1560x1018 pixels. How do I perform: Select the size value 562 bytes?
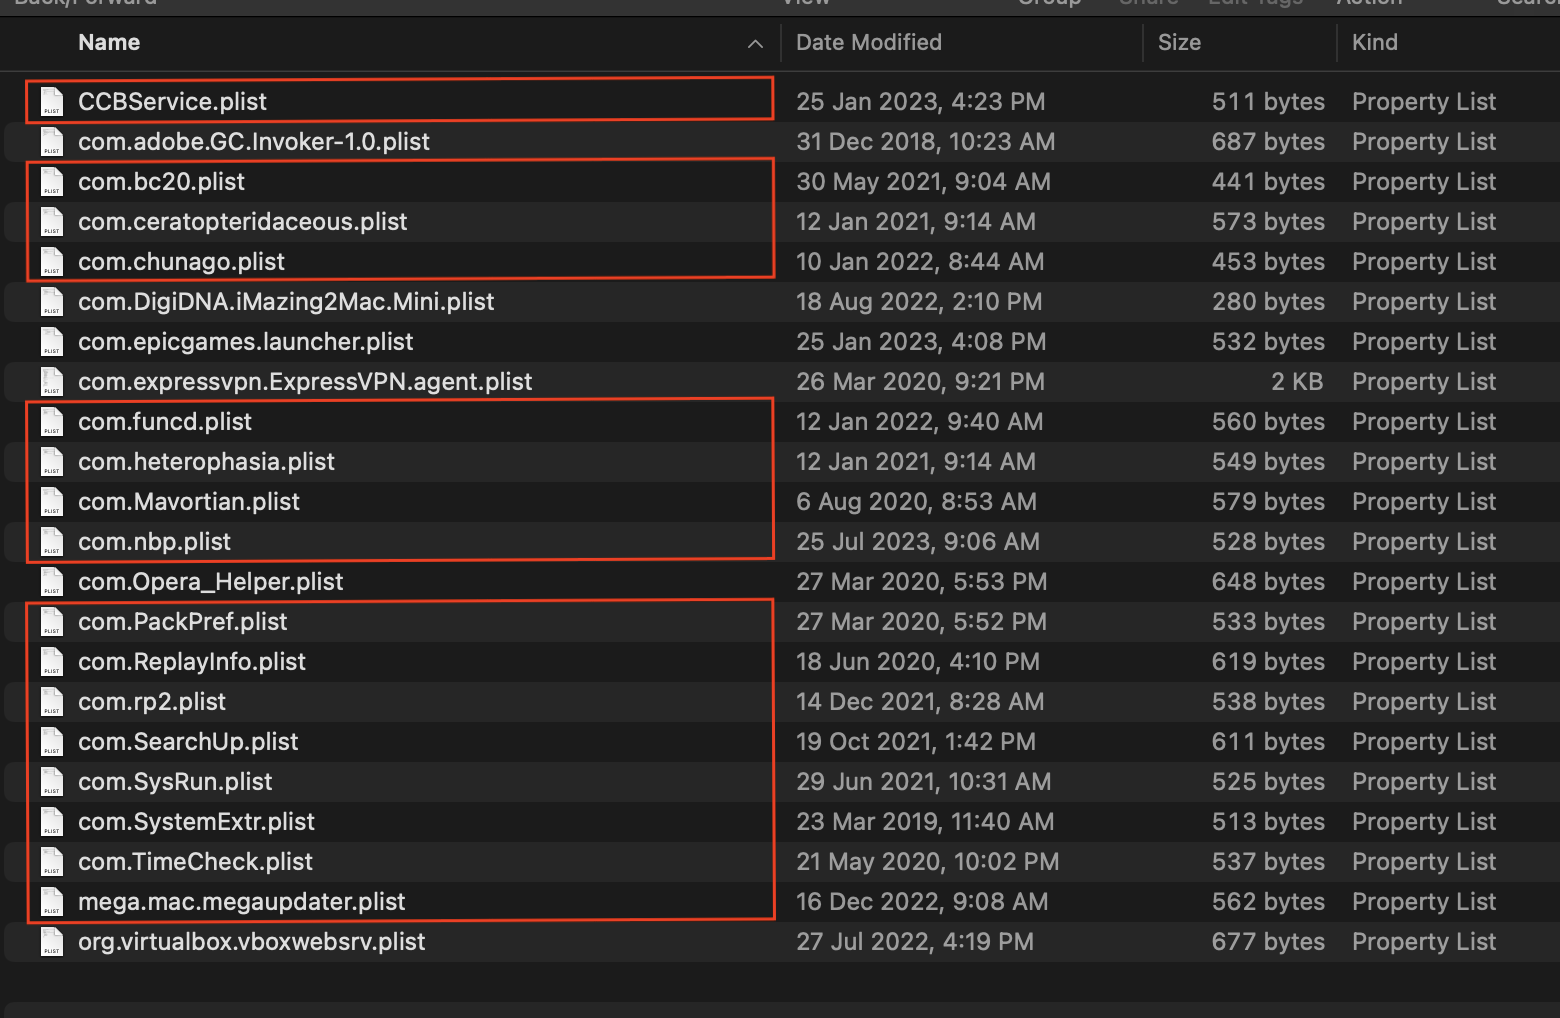tap(1268, 901)
